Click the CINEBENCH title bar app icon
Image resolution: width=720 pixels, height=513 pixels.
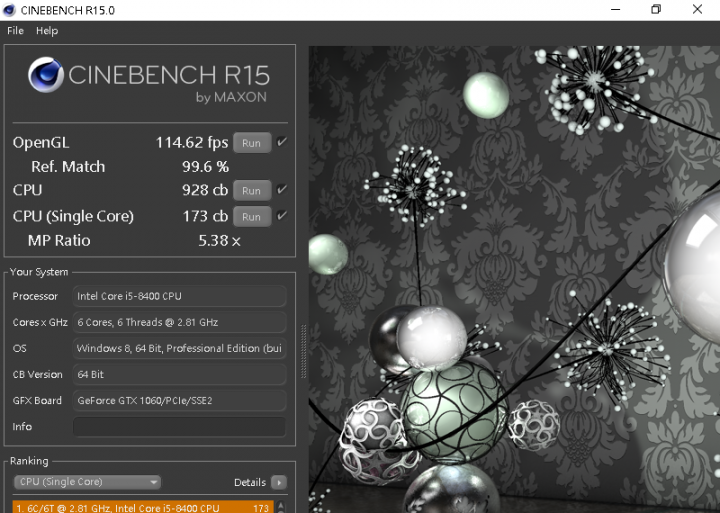point(9,10)
